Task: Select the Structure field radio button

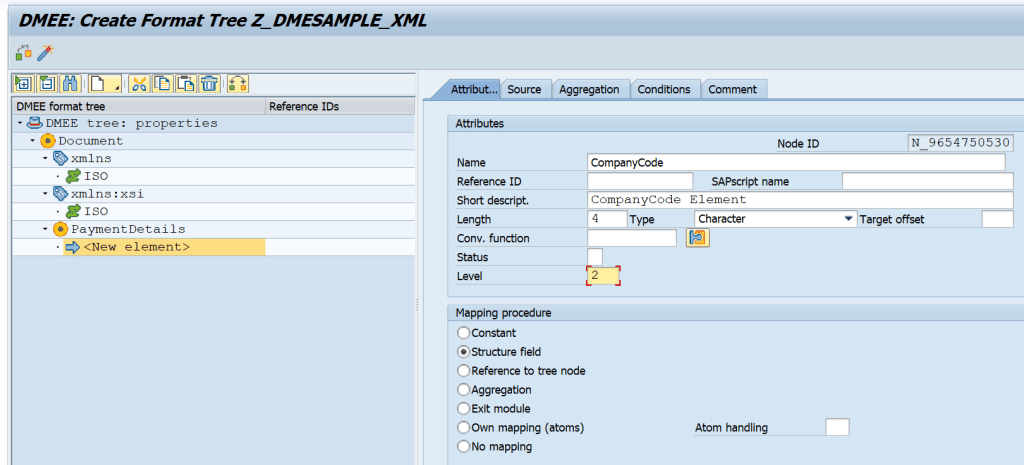Action: coord(464,352)
